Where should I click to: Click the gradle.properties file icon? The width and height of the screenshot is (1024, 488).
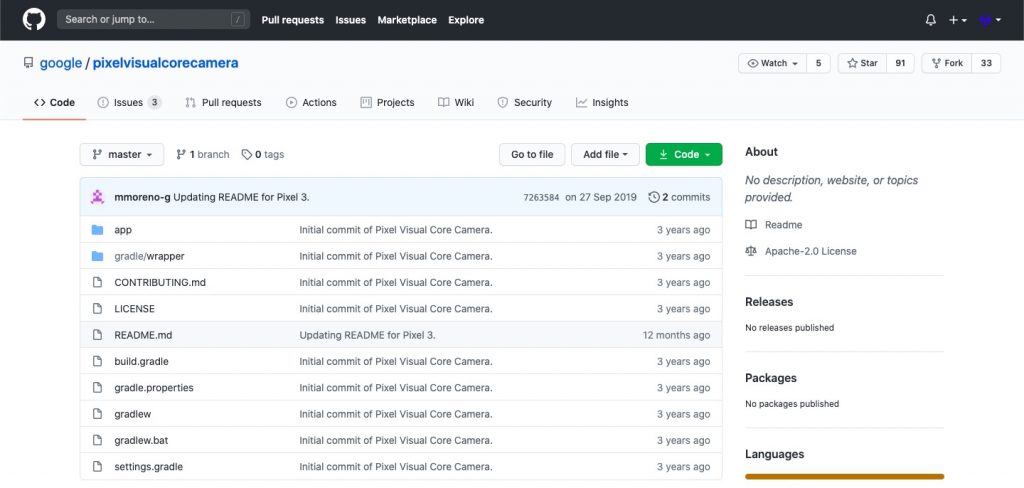click(x=97, y=387)
